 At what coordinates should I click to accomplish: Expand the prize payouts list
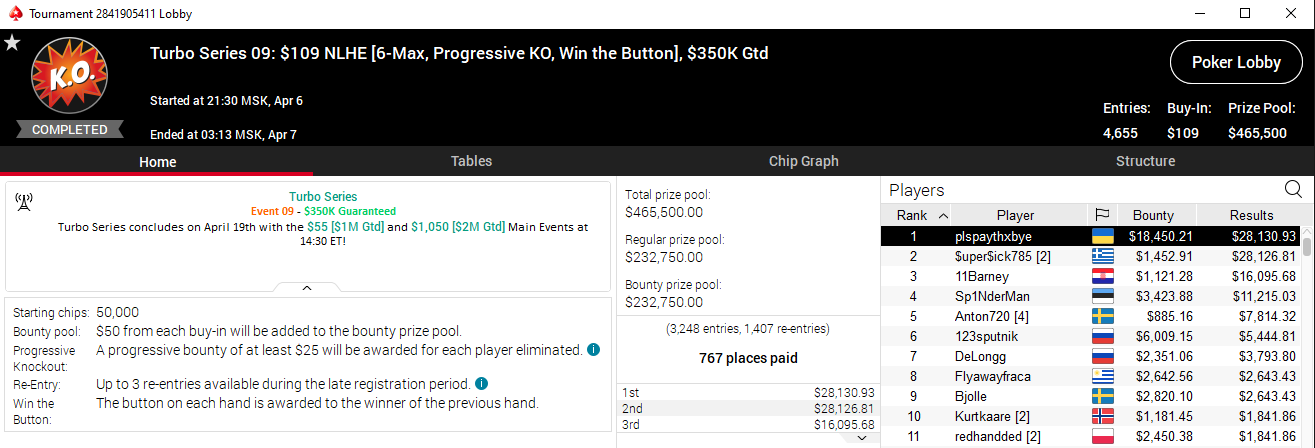pos(861,437)
